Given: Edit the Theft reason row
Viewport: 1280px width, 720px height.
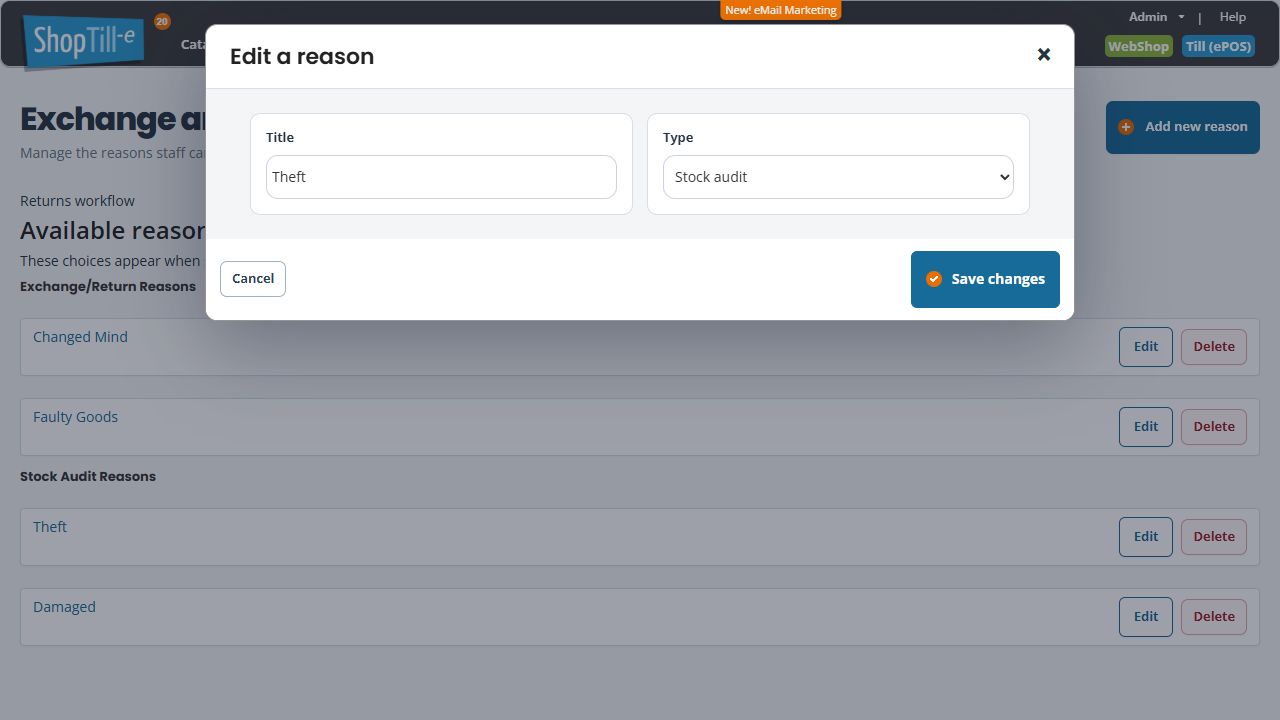Looking at the screenshot, I should (x=1146, y=537).
